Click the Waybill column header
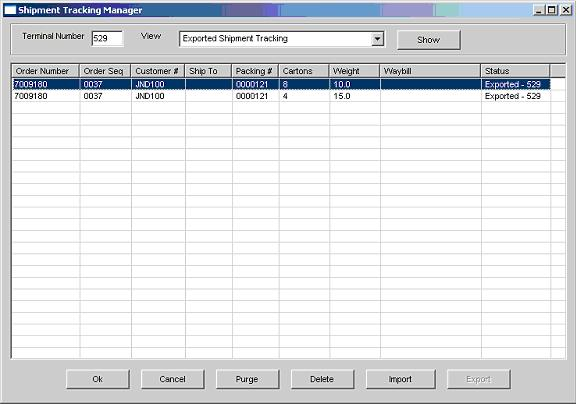This screenshot has width=576, height=404. coord(430,71)
